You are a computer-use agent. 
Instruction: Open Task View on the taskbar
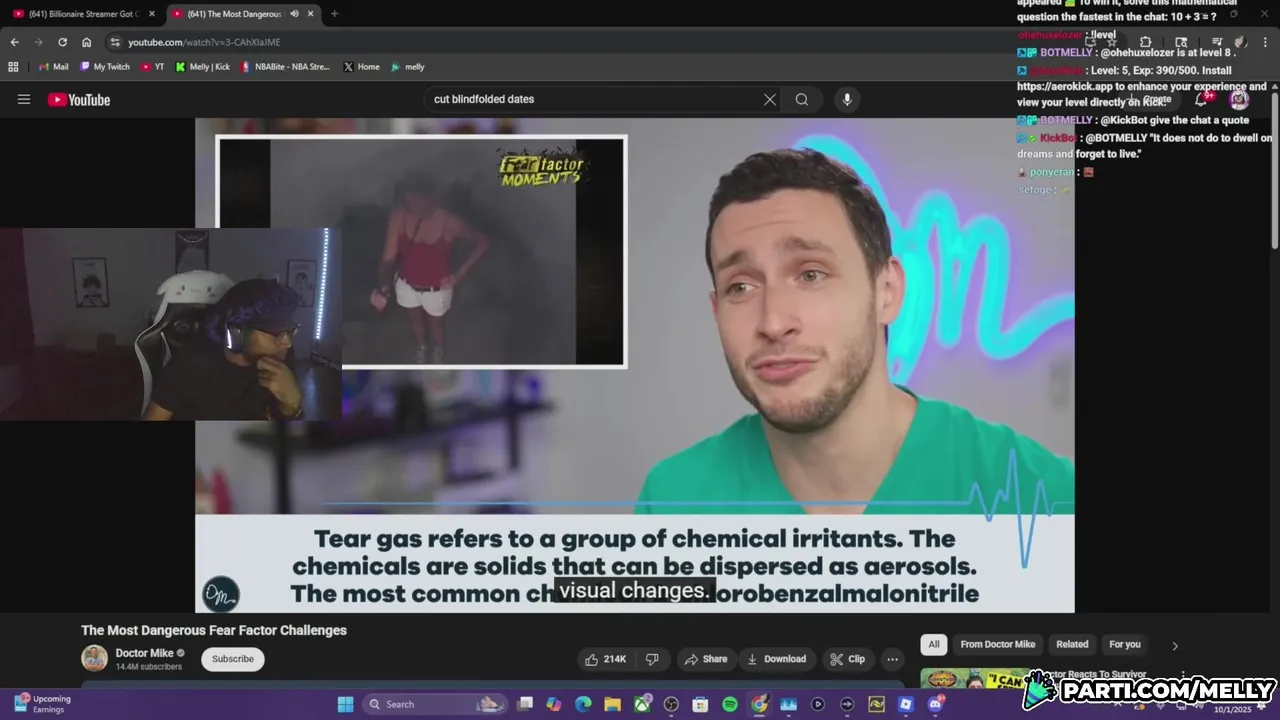pos(525,704)
